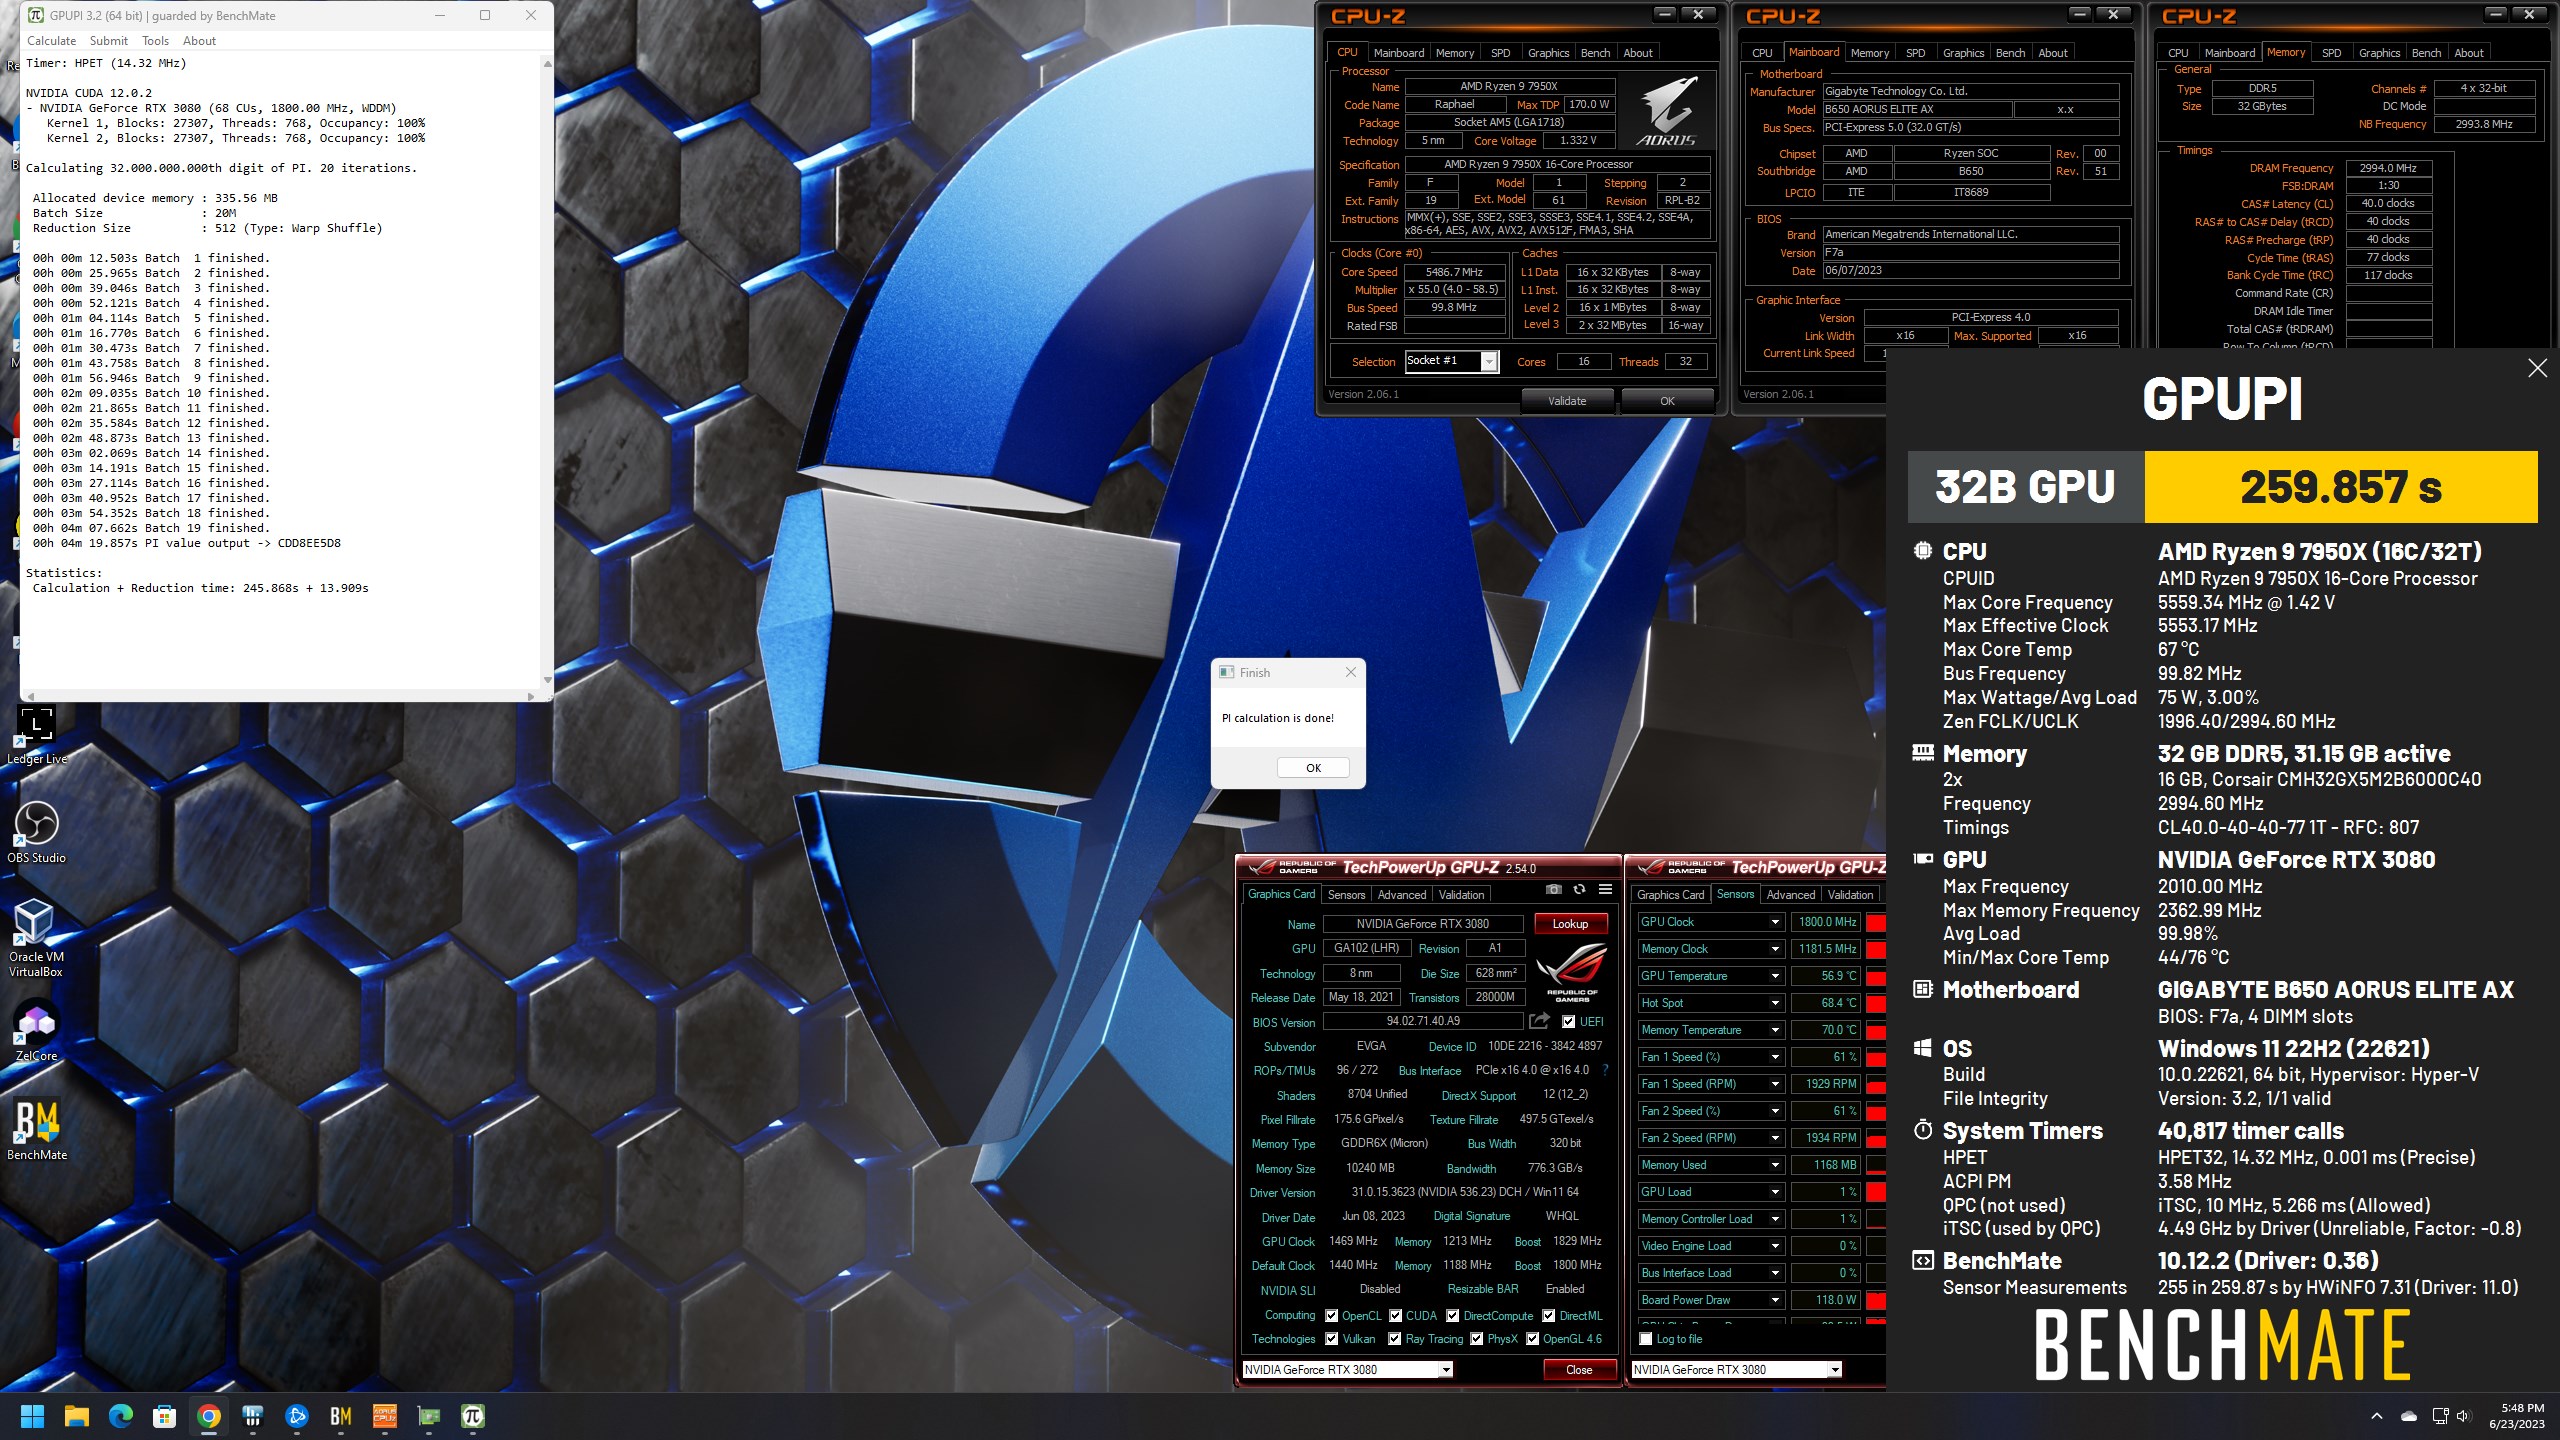
Task: Open Battle.net taskbar icon
Action: [297, 1416]
